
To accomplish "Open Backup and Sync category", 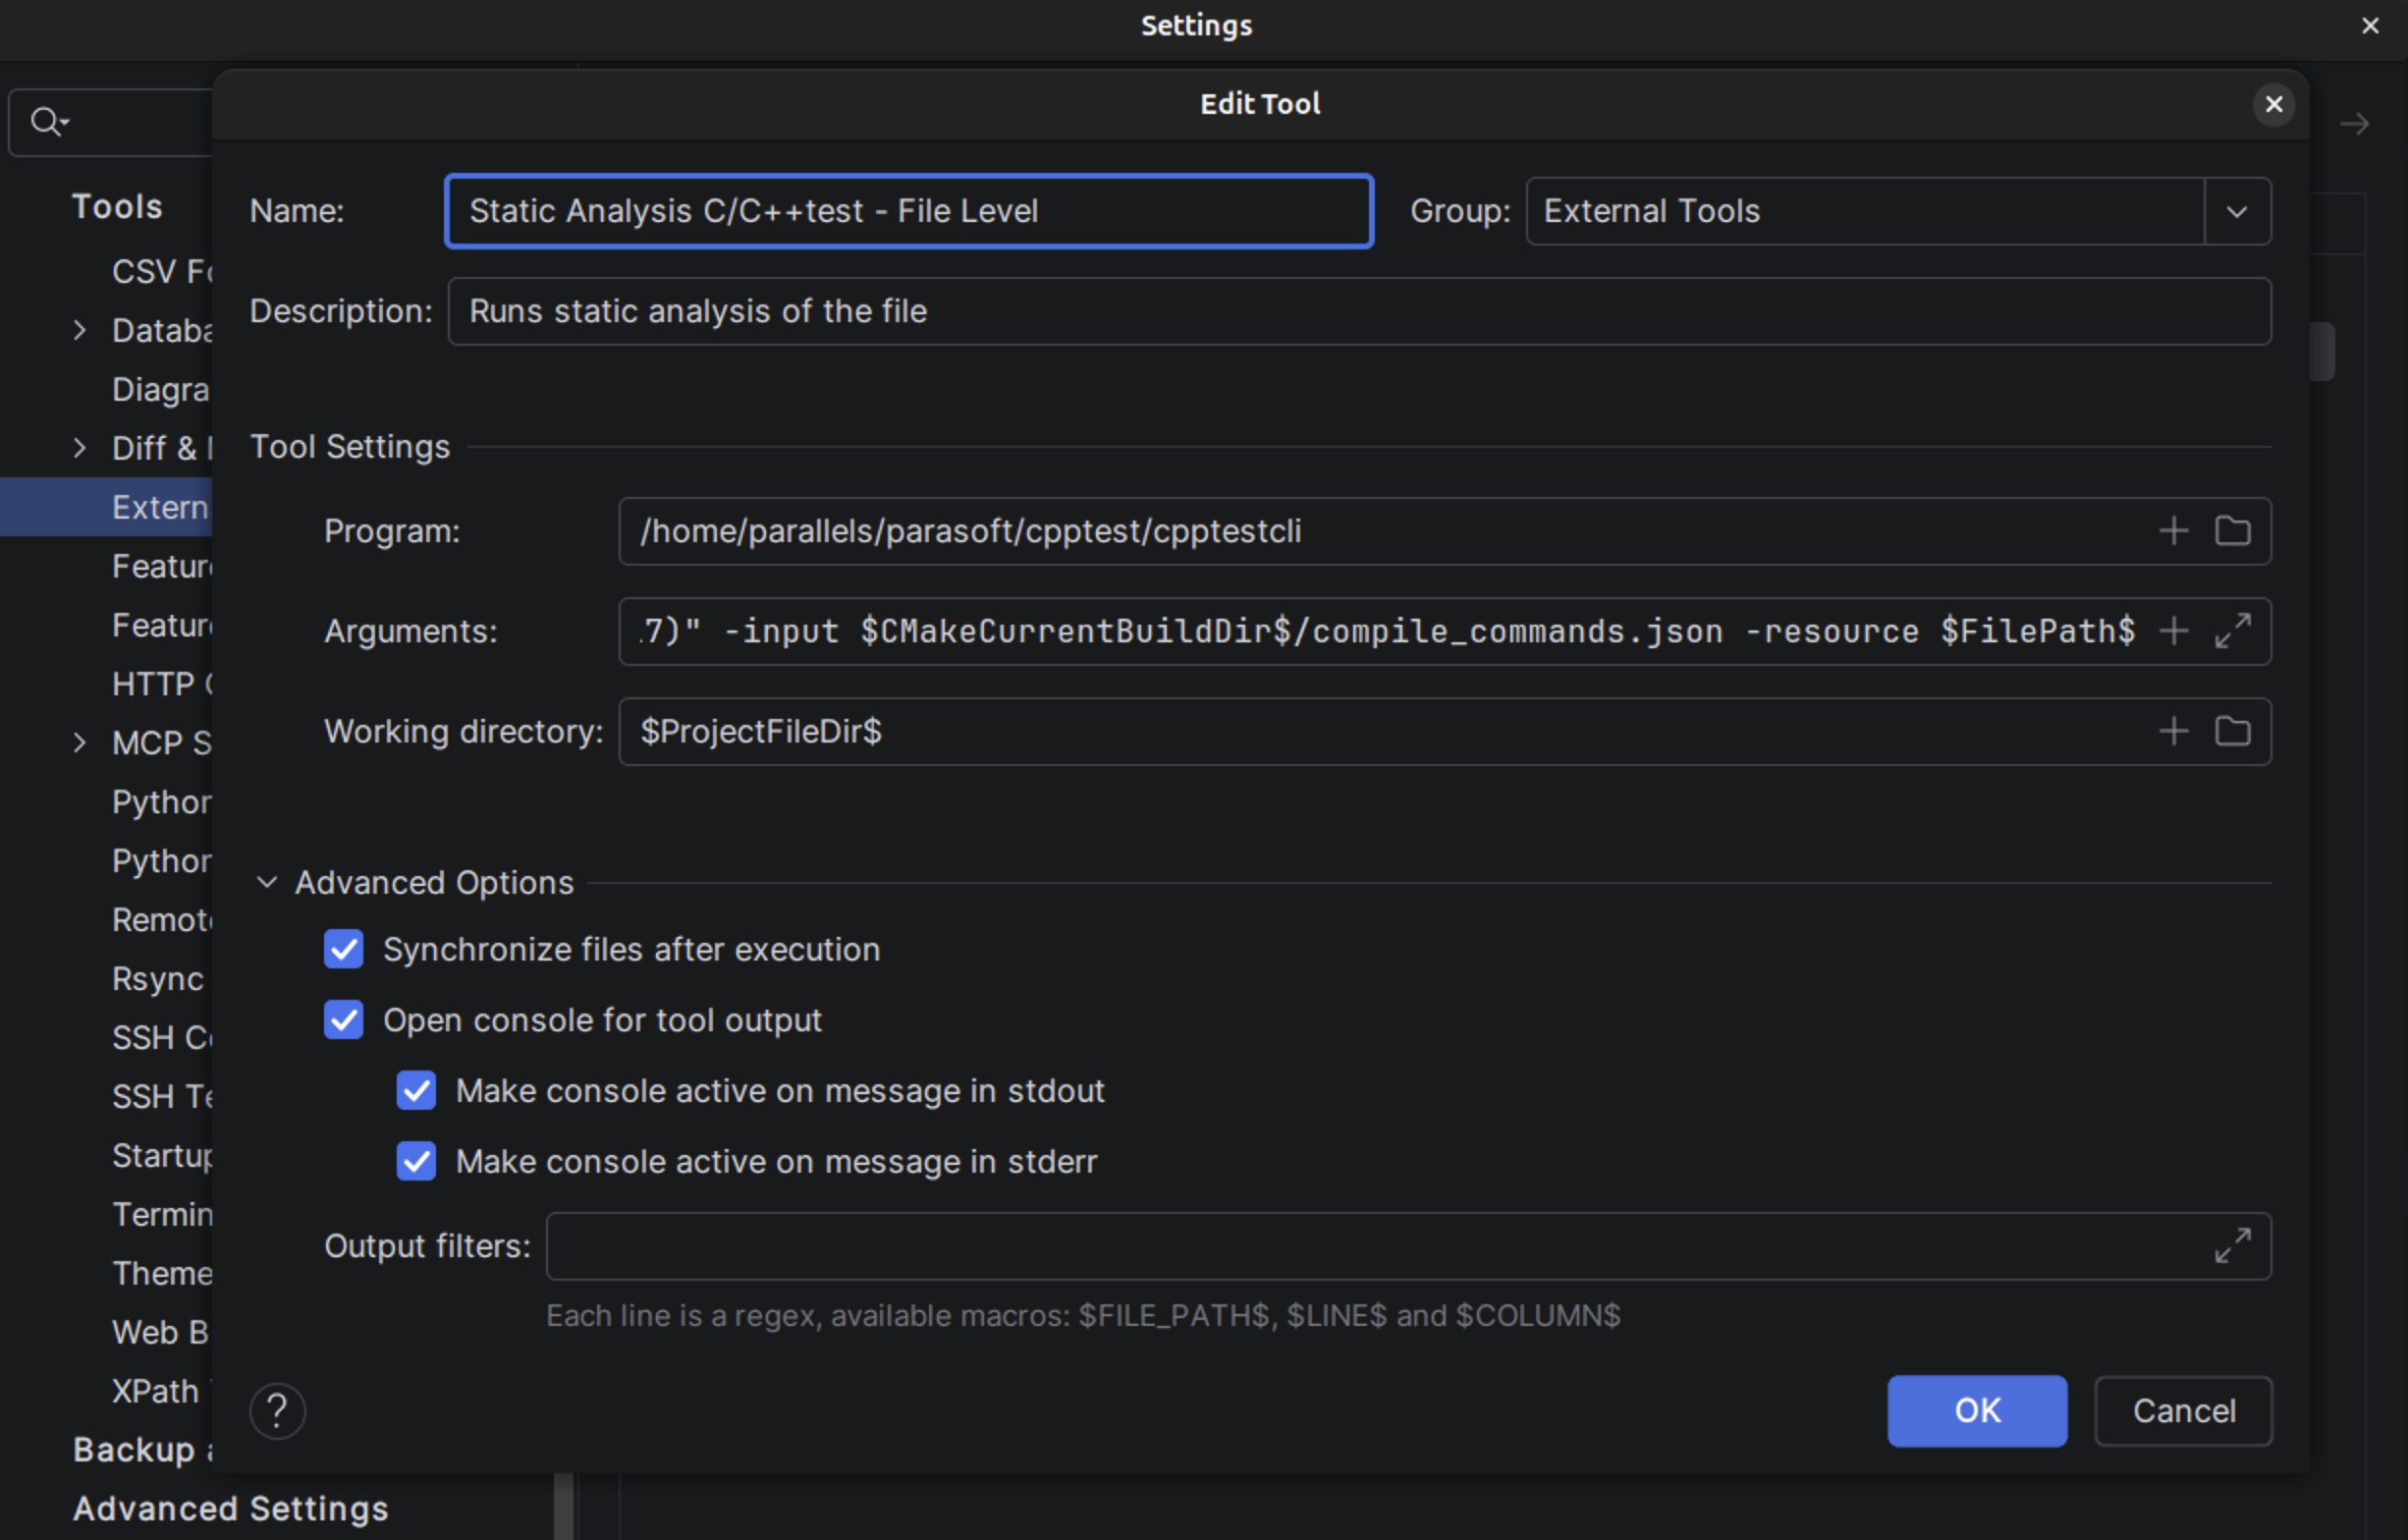I will (142, 1450).
